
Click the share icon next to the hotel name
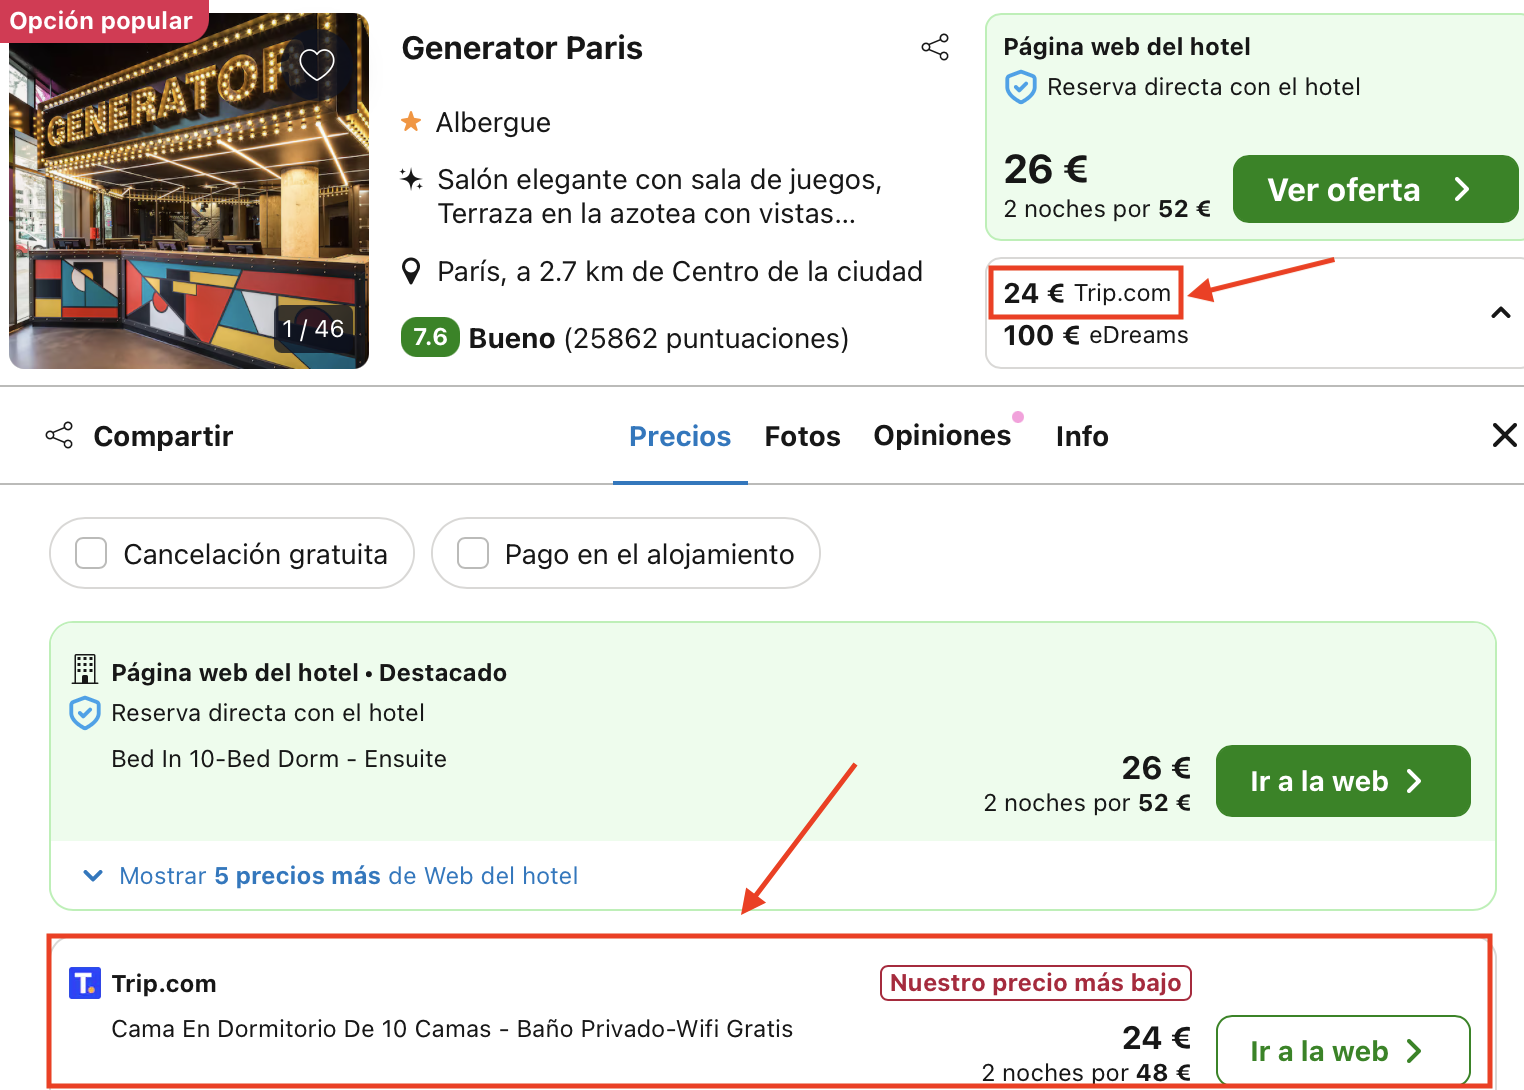[x=935, y=46]
